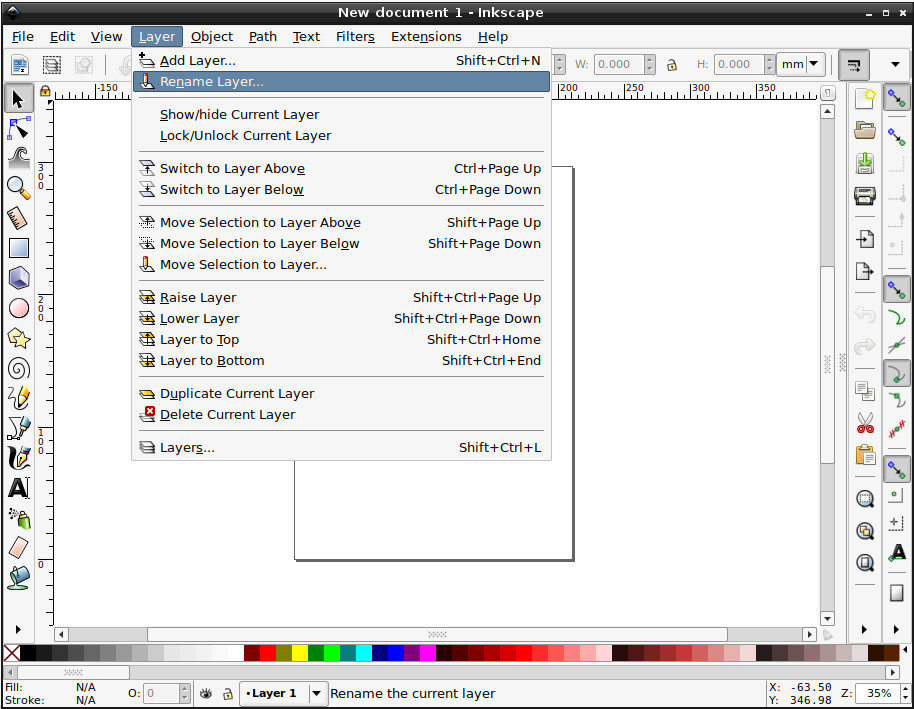The height and width of the screenshot is (709, 914).
Task: Expand the tool controls overflow arrow
Action: pos(895,64)
